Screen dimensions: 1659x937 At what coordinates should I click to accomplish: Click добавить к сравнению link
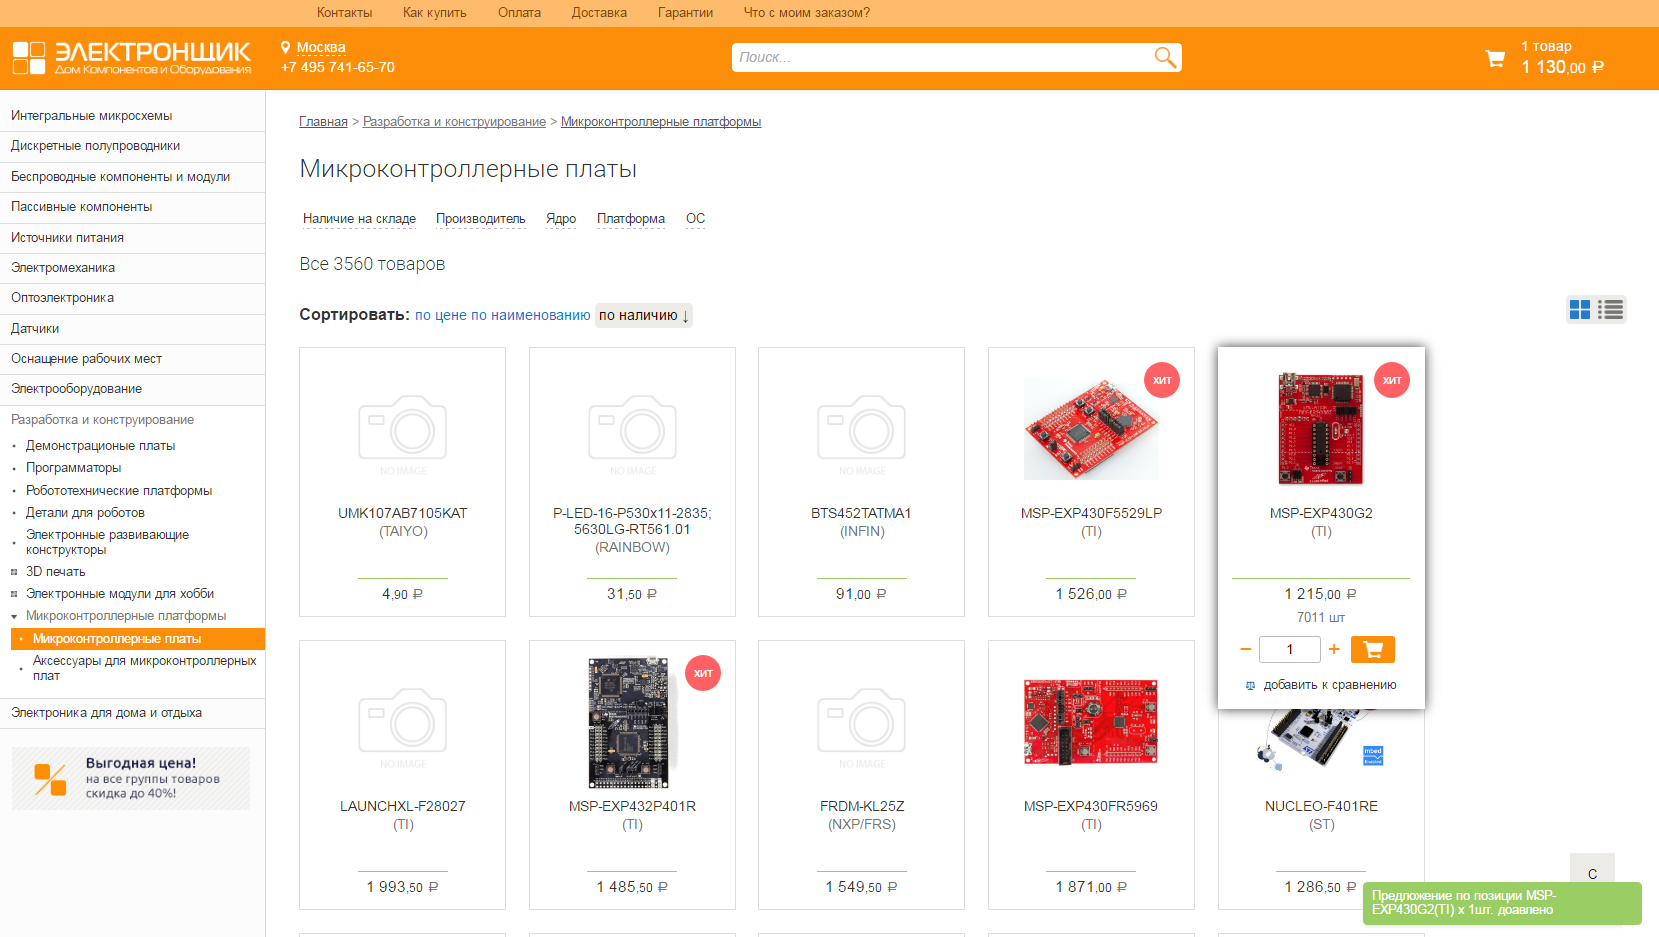(1330, 685)
